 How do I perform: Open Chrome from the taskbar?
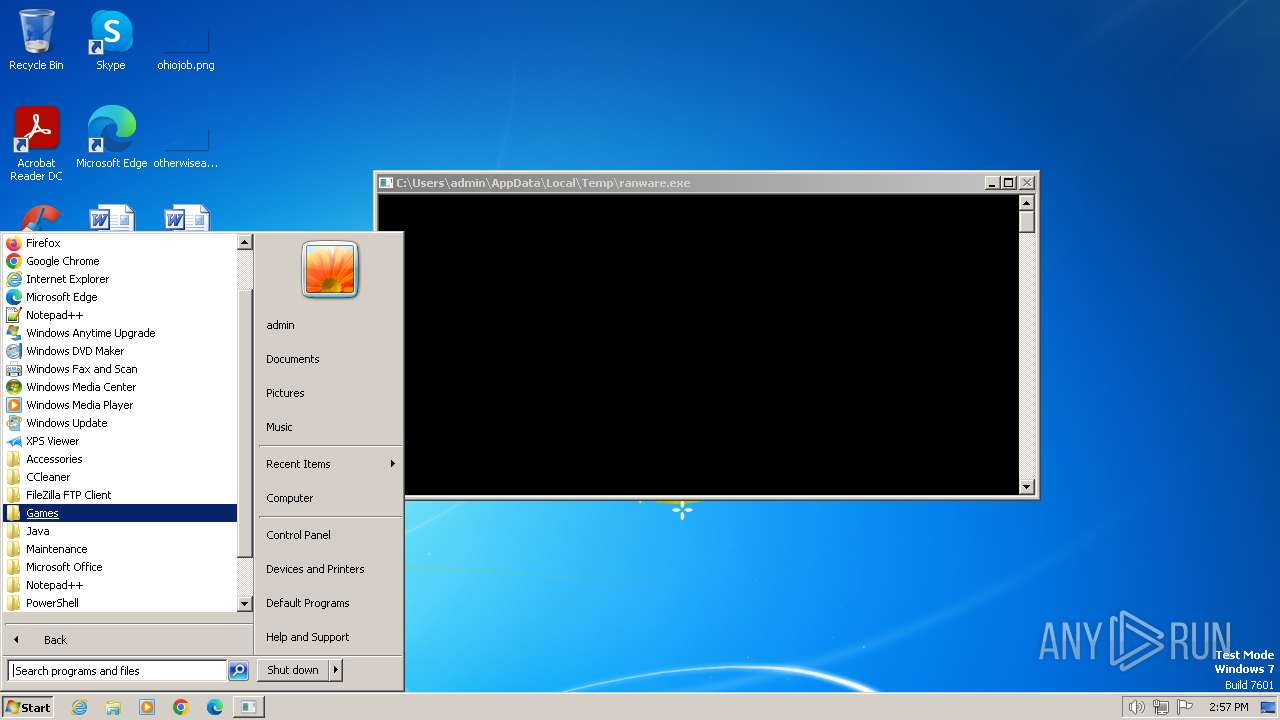click(x=181, y=707)
